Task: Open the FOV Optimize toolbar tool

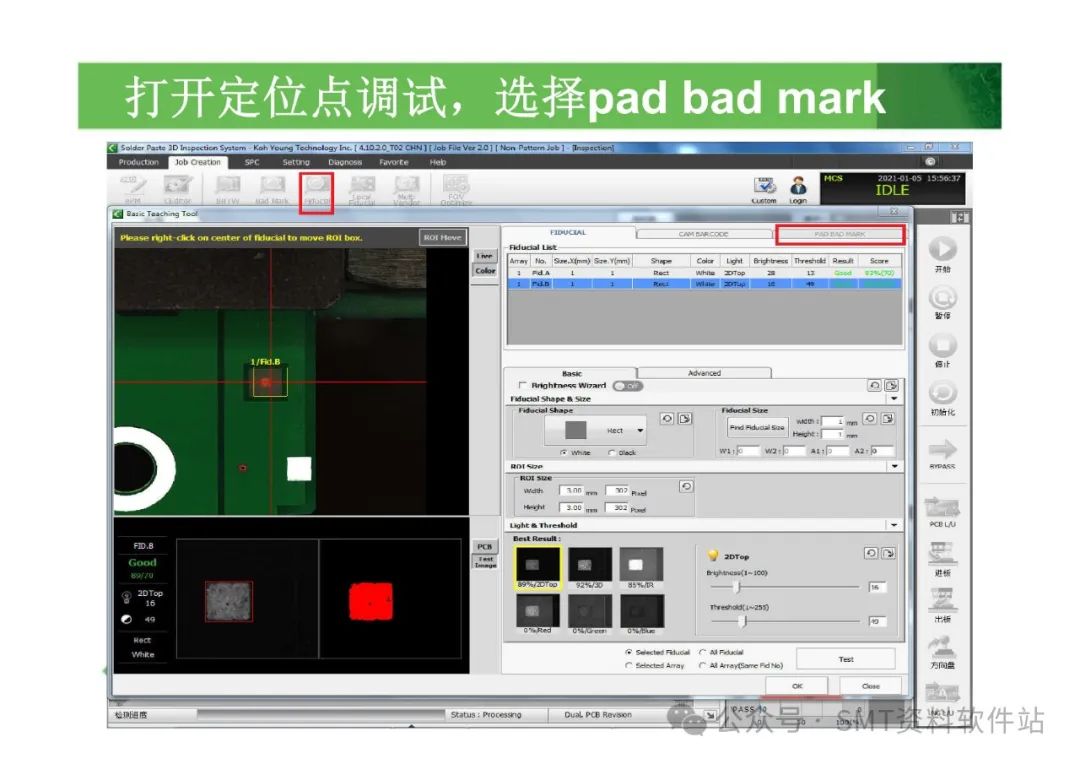Action: point(456,190)
